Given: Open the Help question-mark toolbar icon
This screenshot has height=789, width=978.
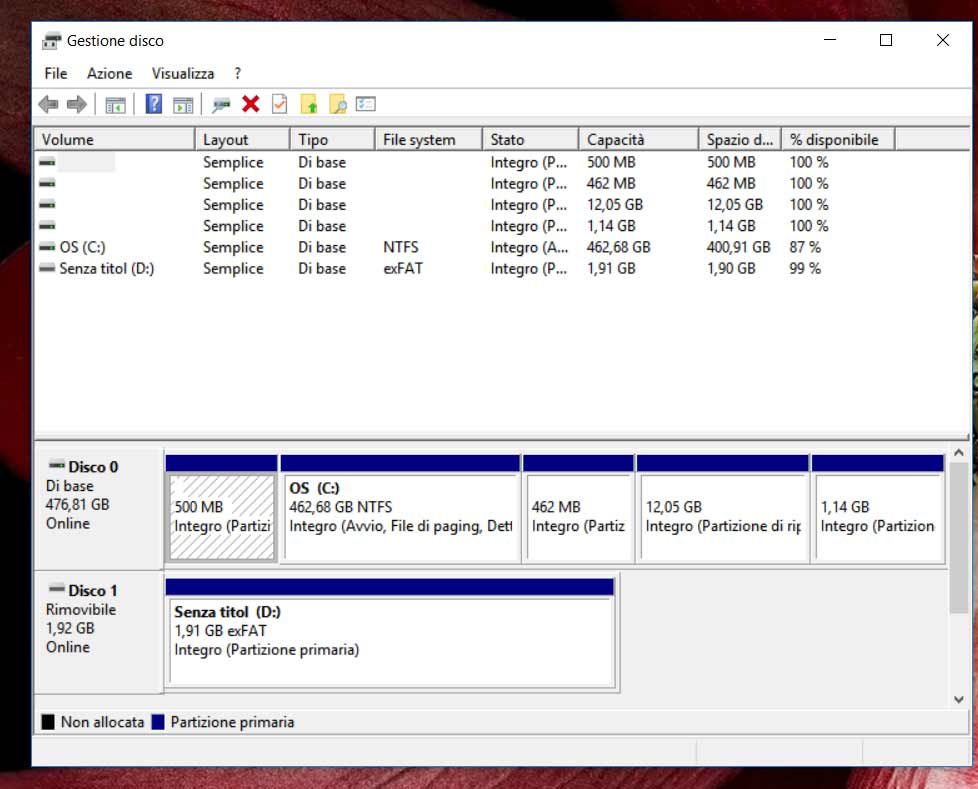Looking at the screenshot, I should click(x=153, y=104).
